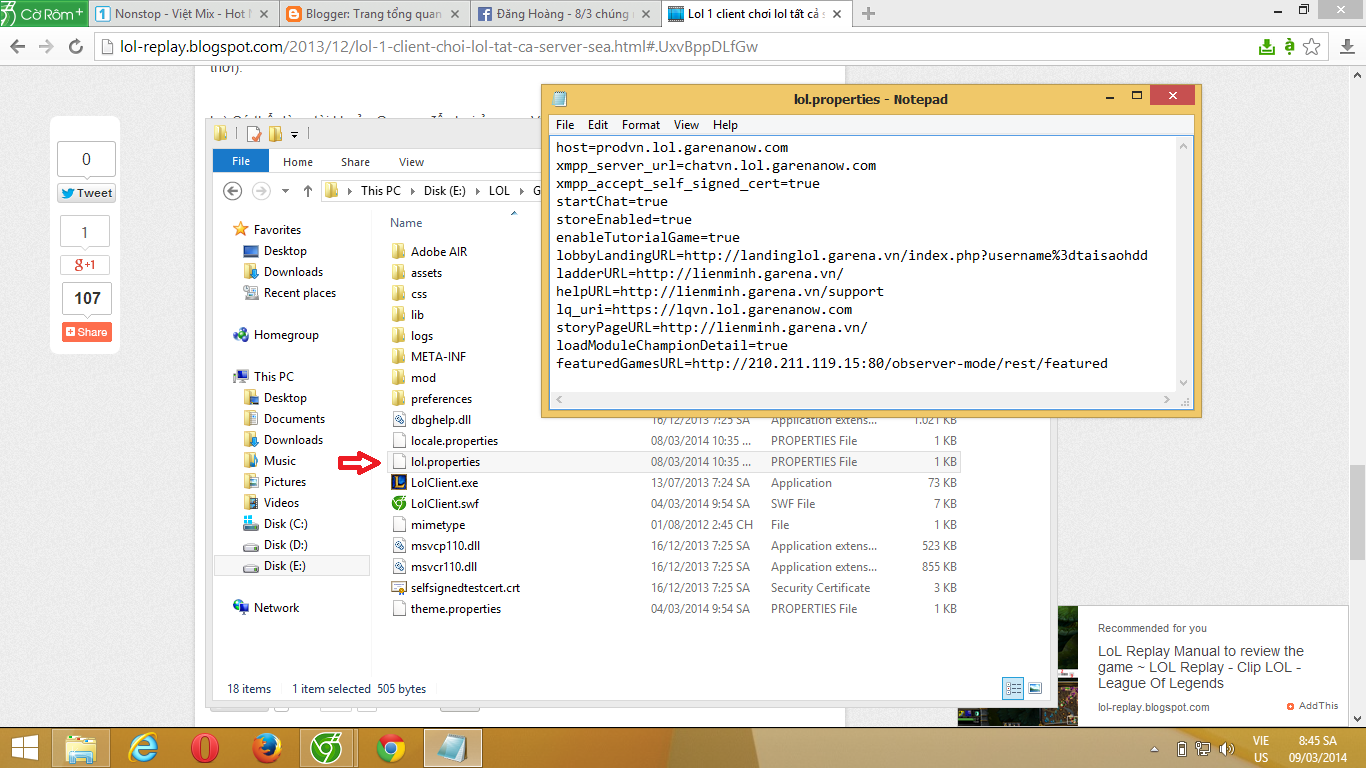Image resolution: width=1366 pixels, height=768 pixels.
Task: Open Notepad Help menu
Action: [725, 125]
